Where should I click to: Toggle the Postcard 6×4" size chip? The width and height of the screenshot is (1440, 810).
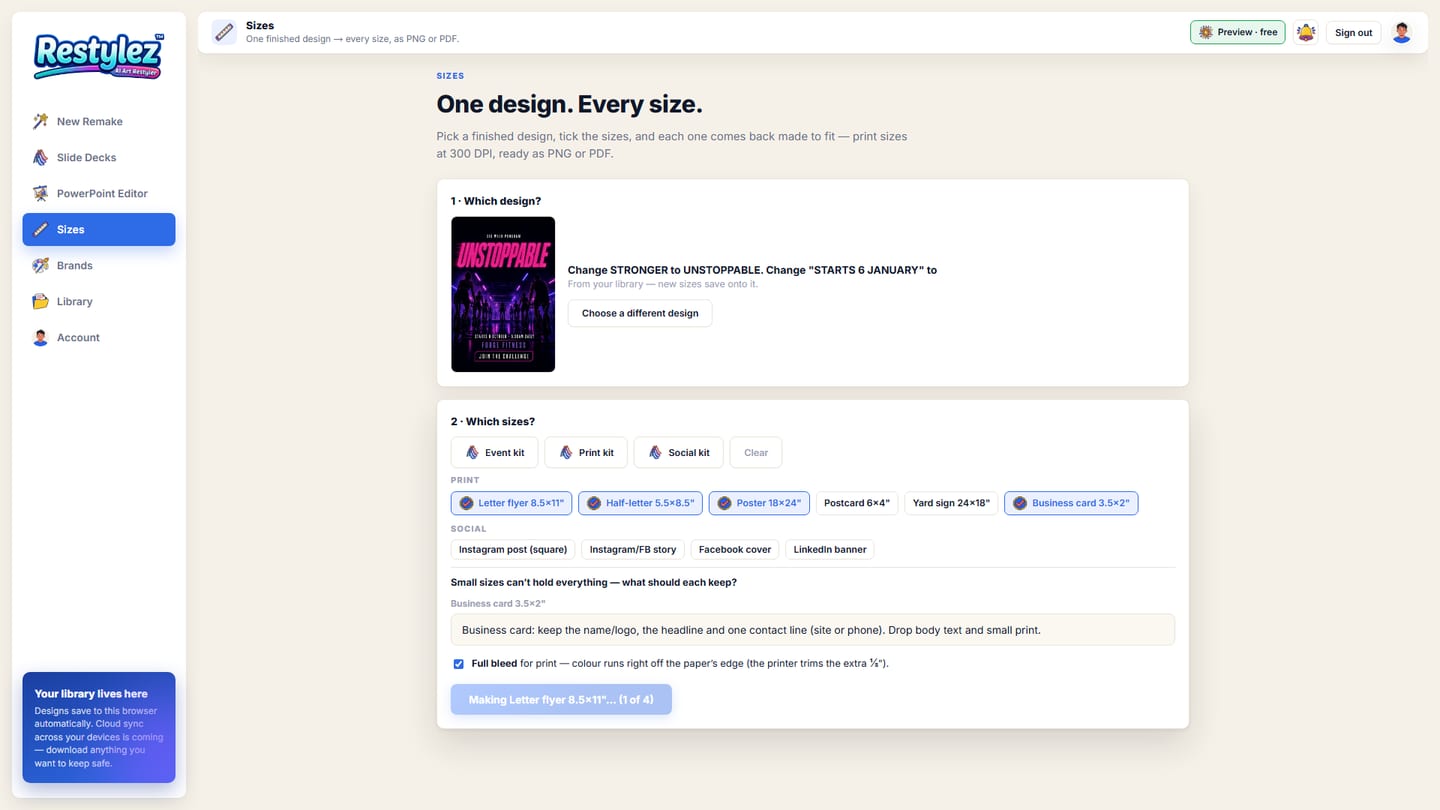tap(856, 503)
